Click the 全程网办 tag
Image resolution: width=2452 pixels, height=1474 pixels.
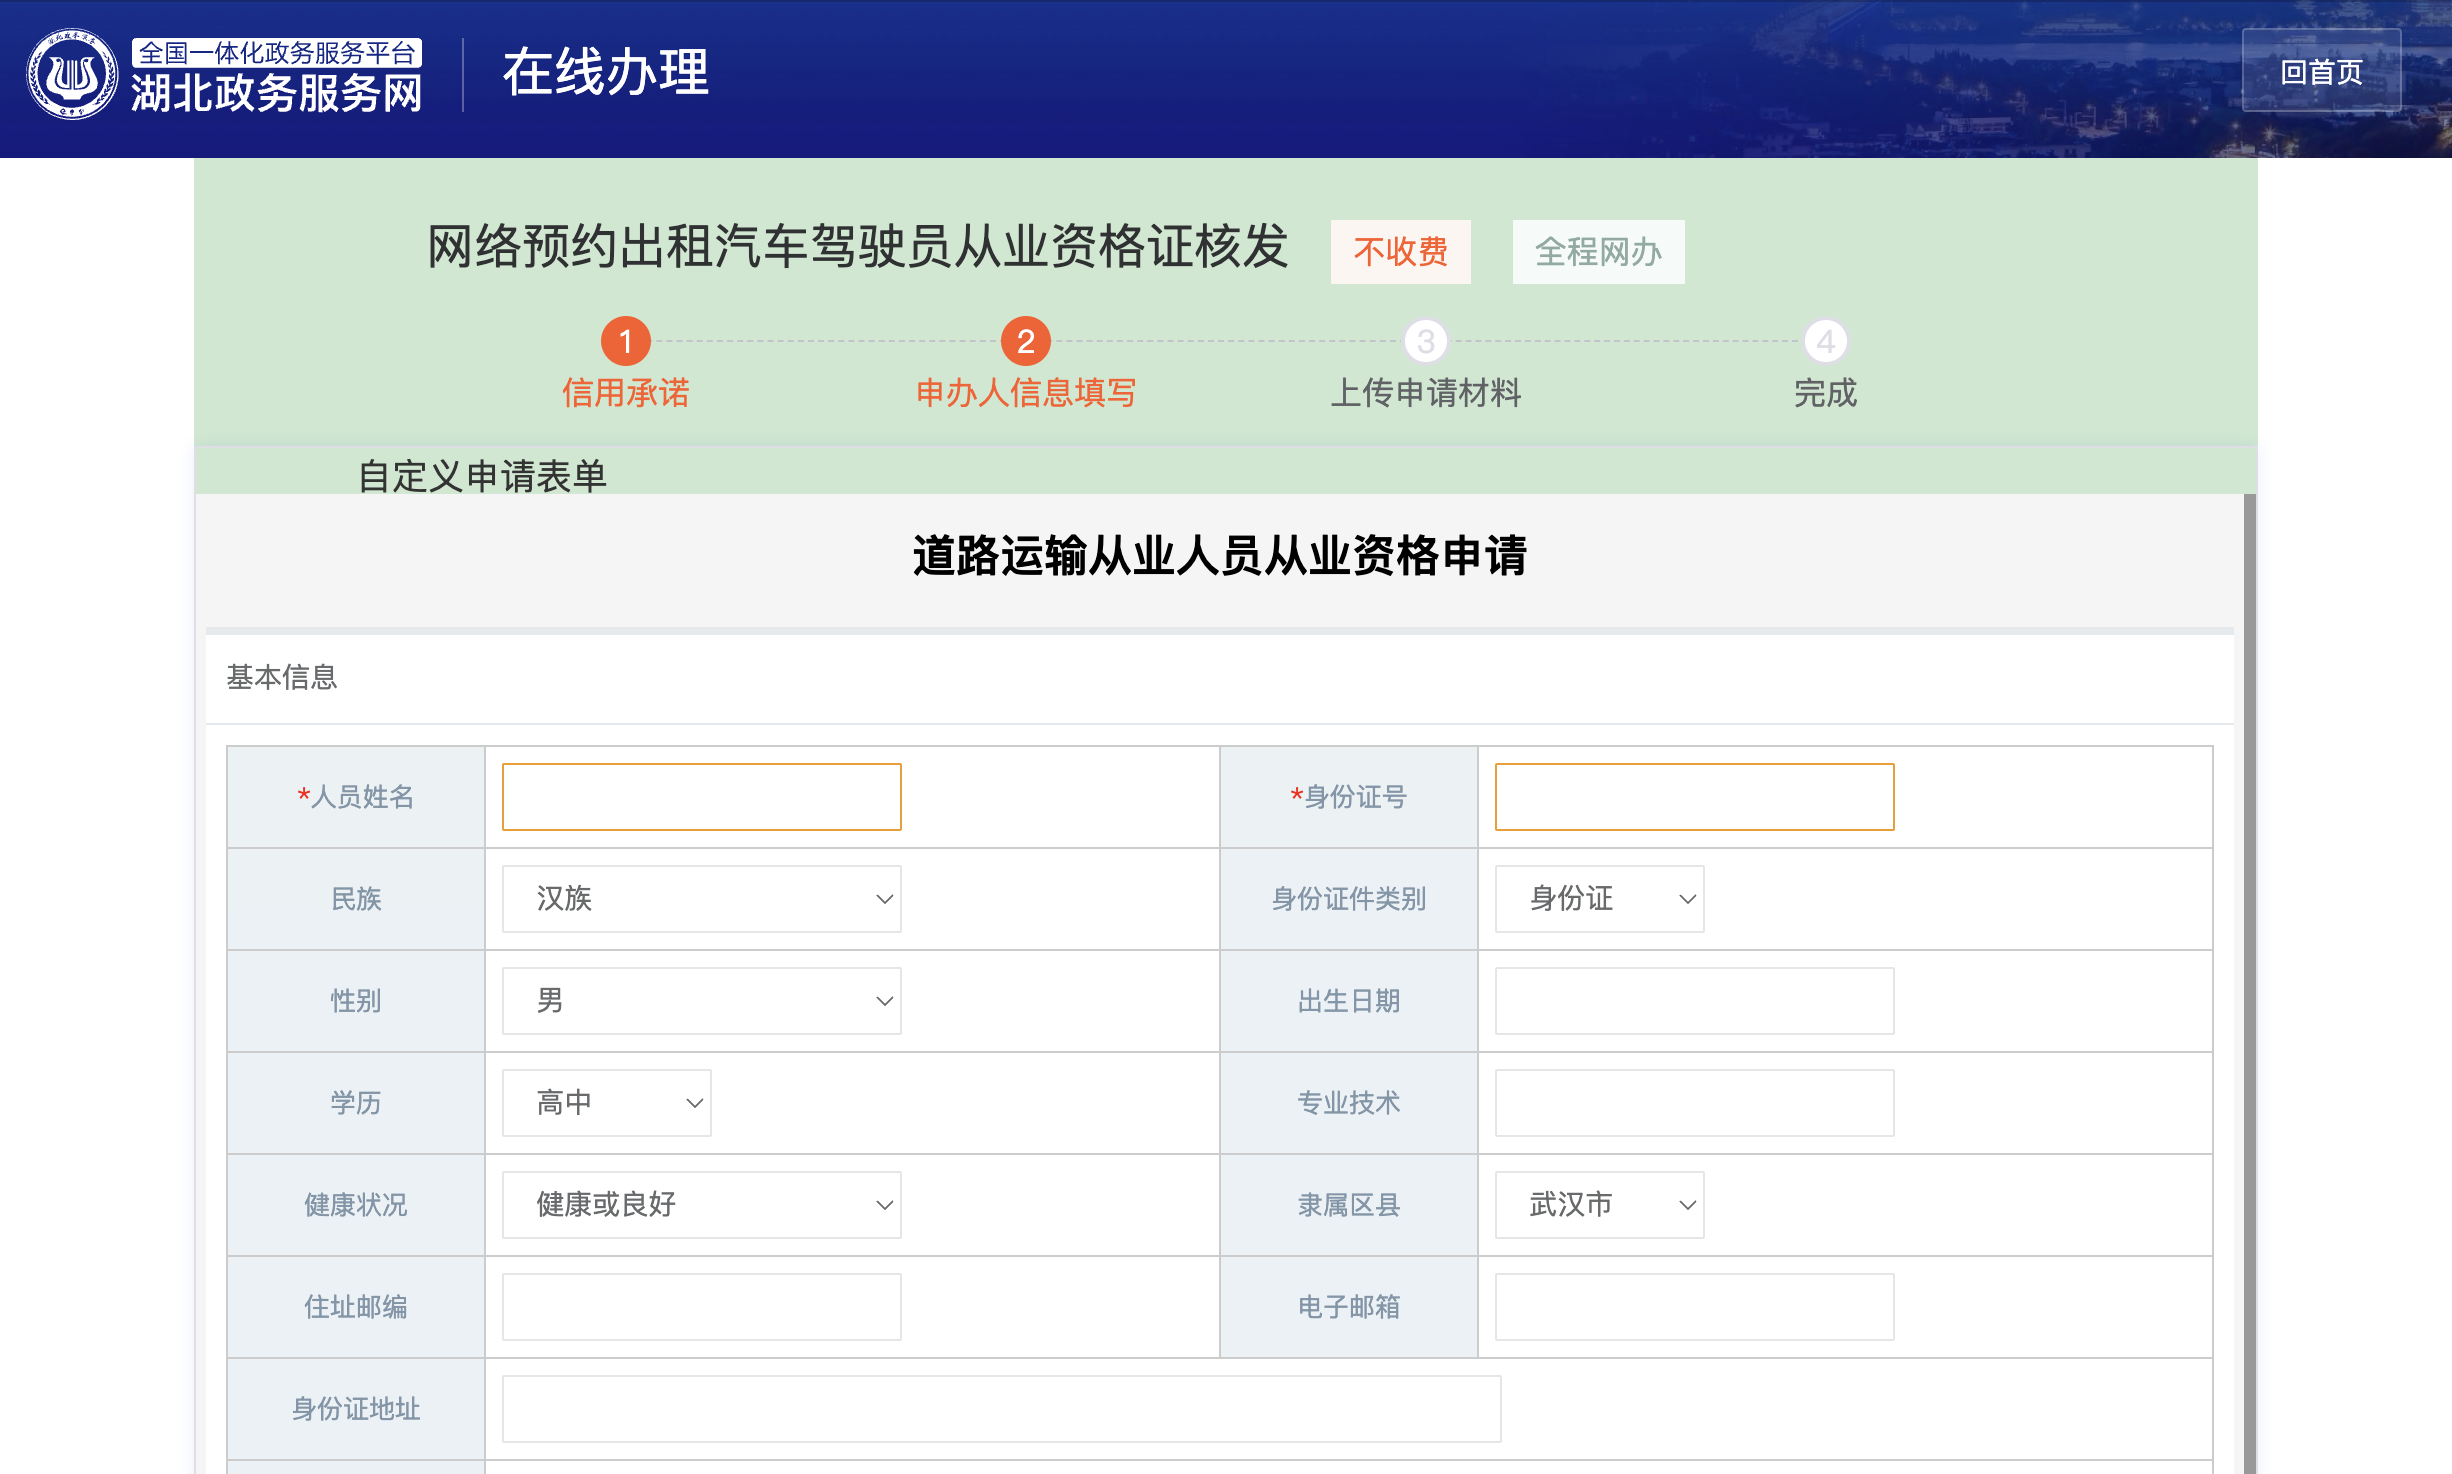1598,251
